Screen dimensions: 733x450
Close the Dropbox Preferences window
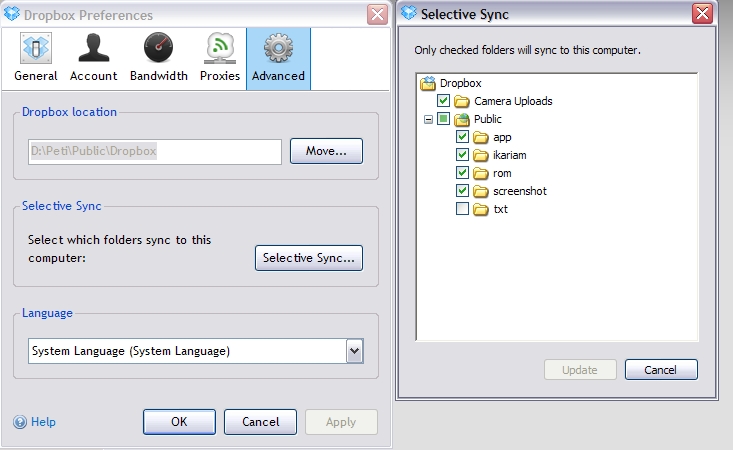[x=377, y=14]
